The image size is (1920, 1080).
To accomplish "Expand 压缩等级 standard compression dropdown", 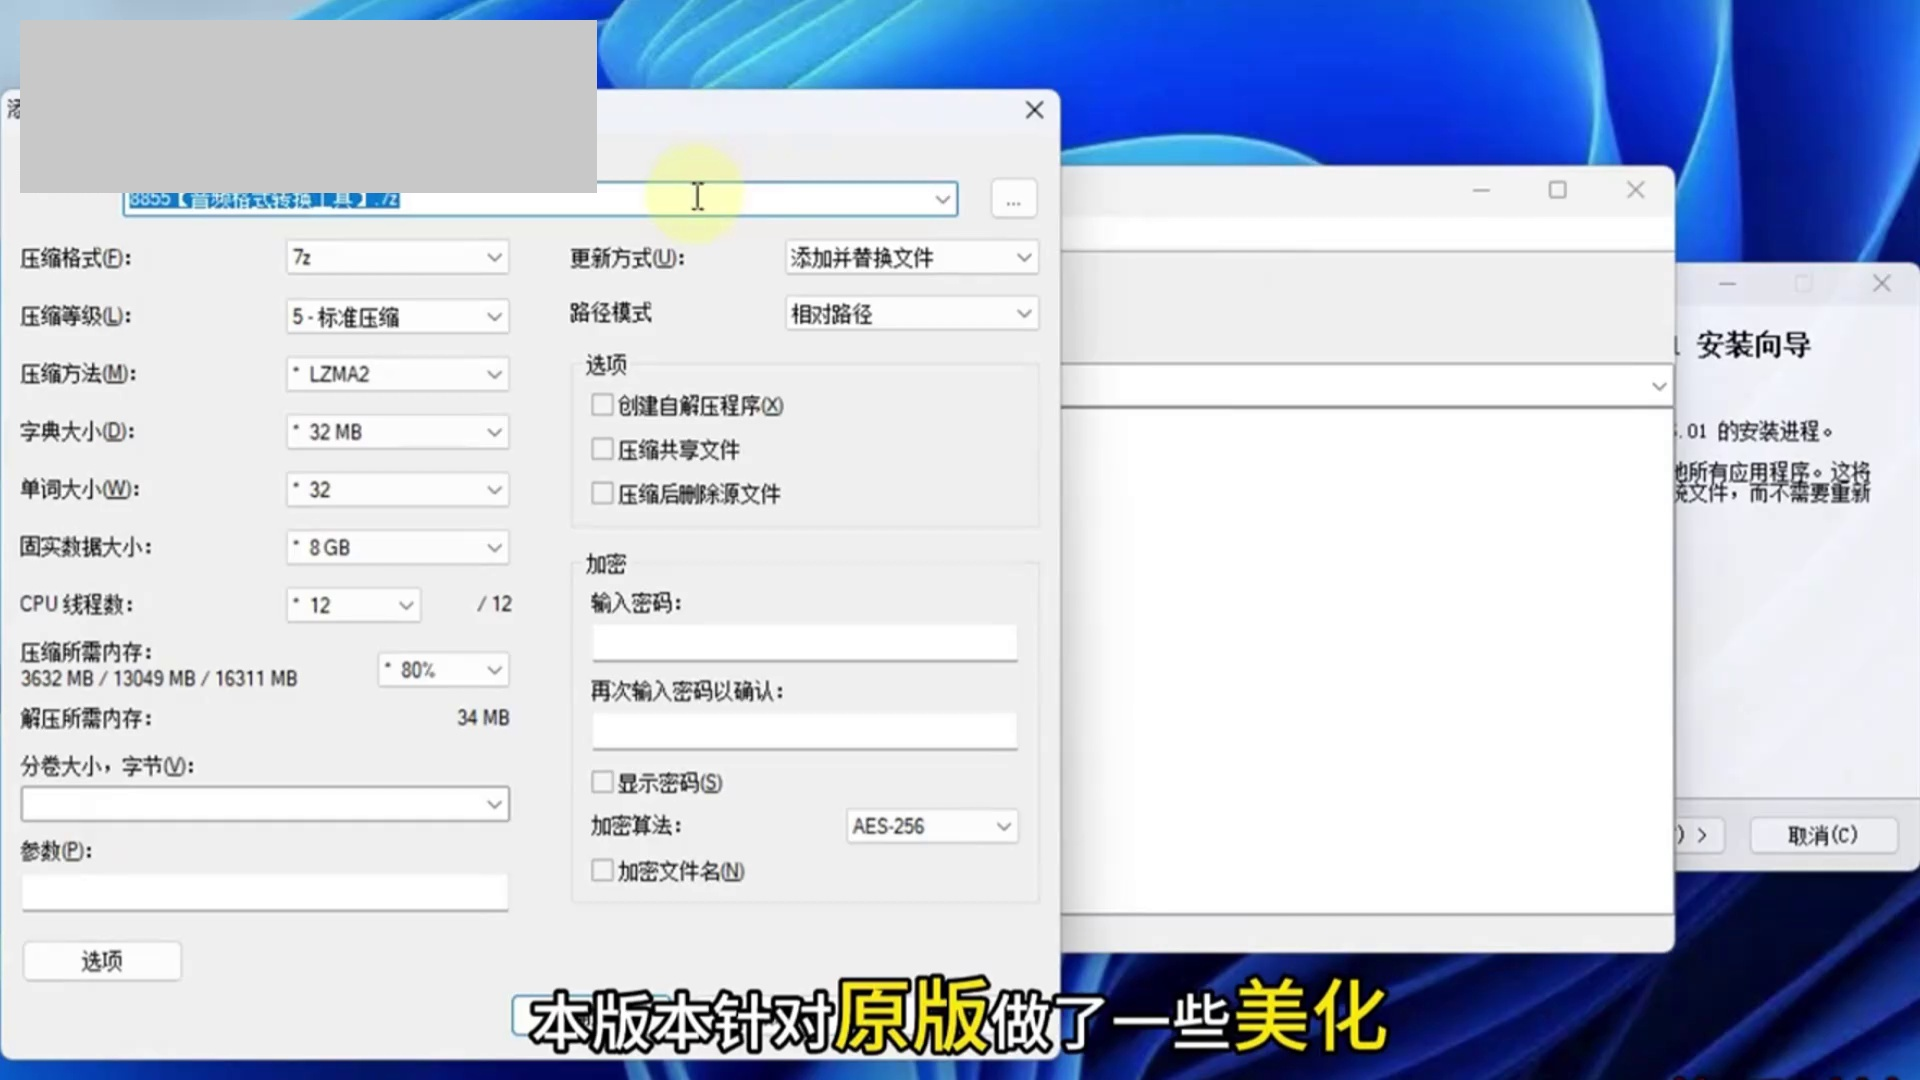I will point(397,317).
